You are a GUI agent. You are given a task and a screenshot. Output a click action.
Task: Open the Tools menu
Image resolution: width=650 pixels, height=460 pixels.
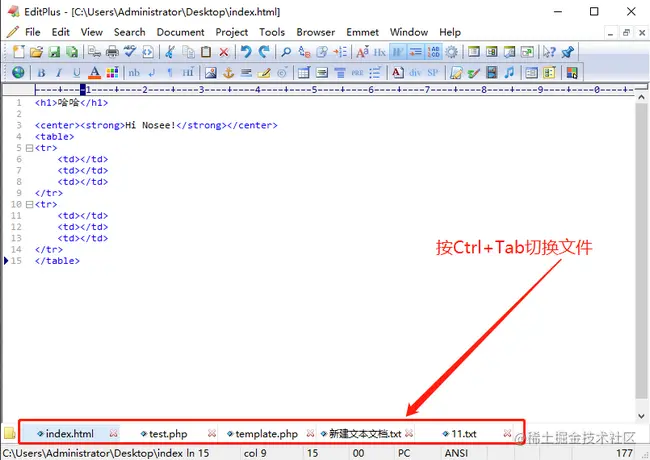(272, 32)
